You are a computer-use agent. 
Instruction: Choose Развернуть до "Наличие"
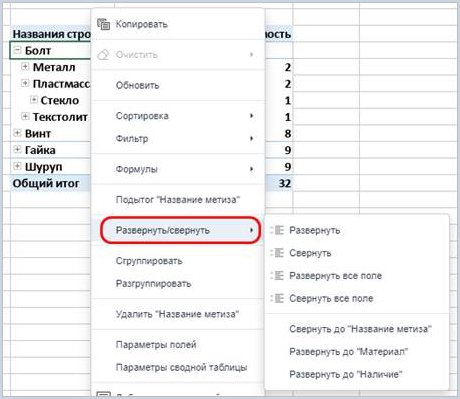[x=357, y=374]
